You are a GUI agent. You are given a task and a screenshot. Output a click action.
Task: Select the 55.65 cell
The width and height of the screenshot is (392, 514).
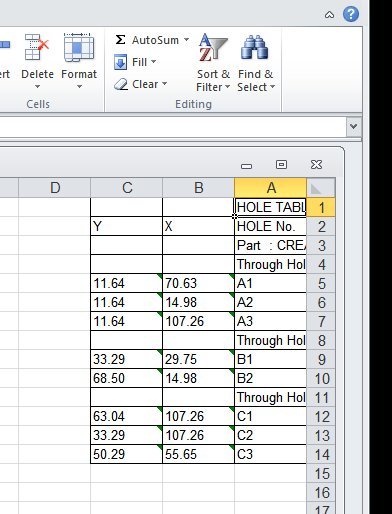coord(198,454)
